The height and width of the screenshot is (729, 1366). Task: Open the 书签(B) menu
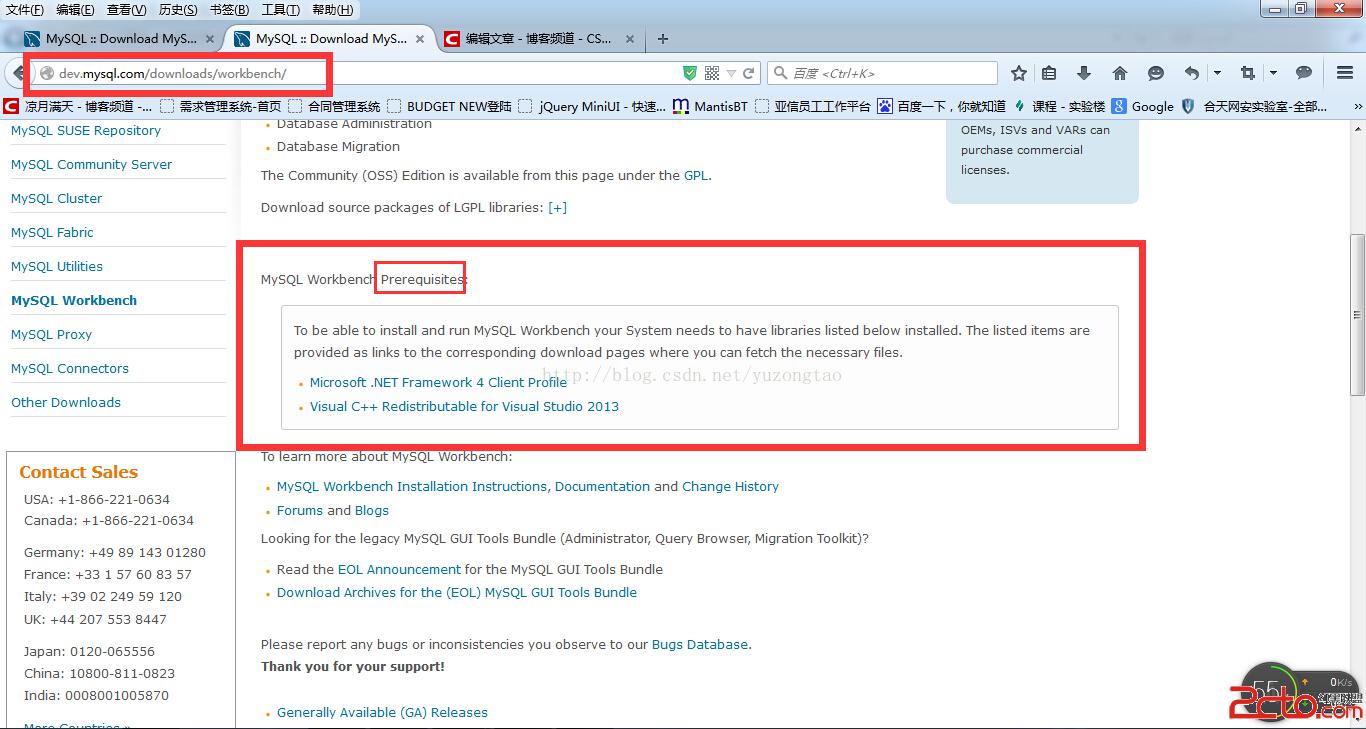[x=229, y=10]
